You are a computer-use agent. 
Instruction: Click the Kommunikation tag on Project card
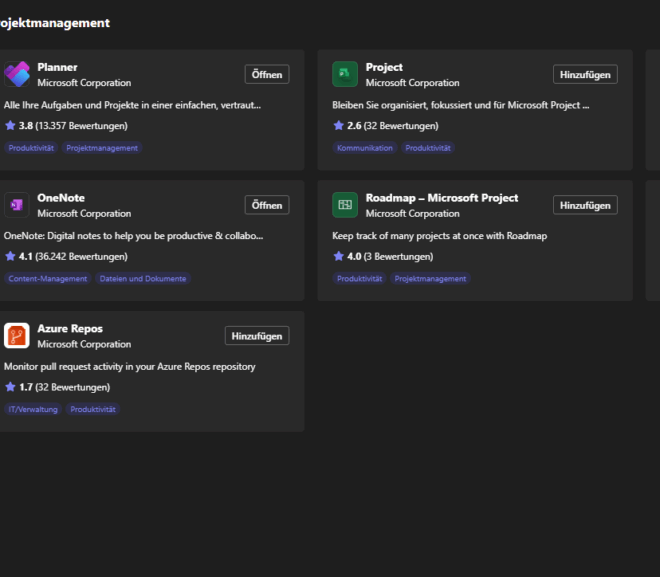[365, 148]
